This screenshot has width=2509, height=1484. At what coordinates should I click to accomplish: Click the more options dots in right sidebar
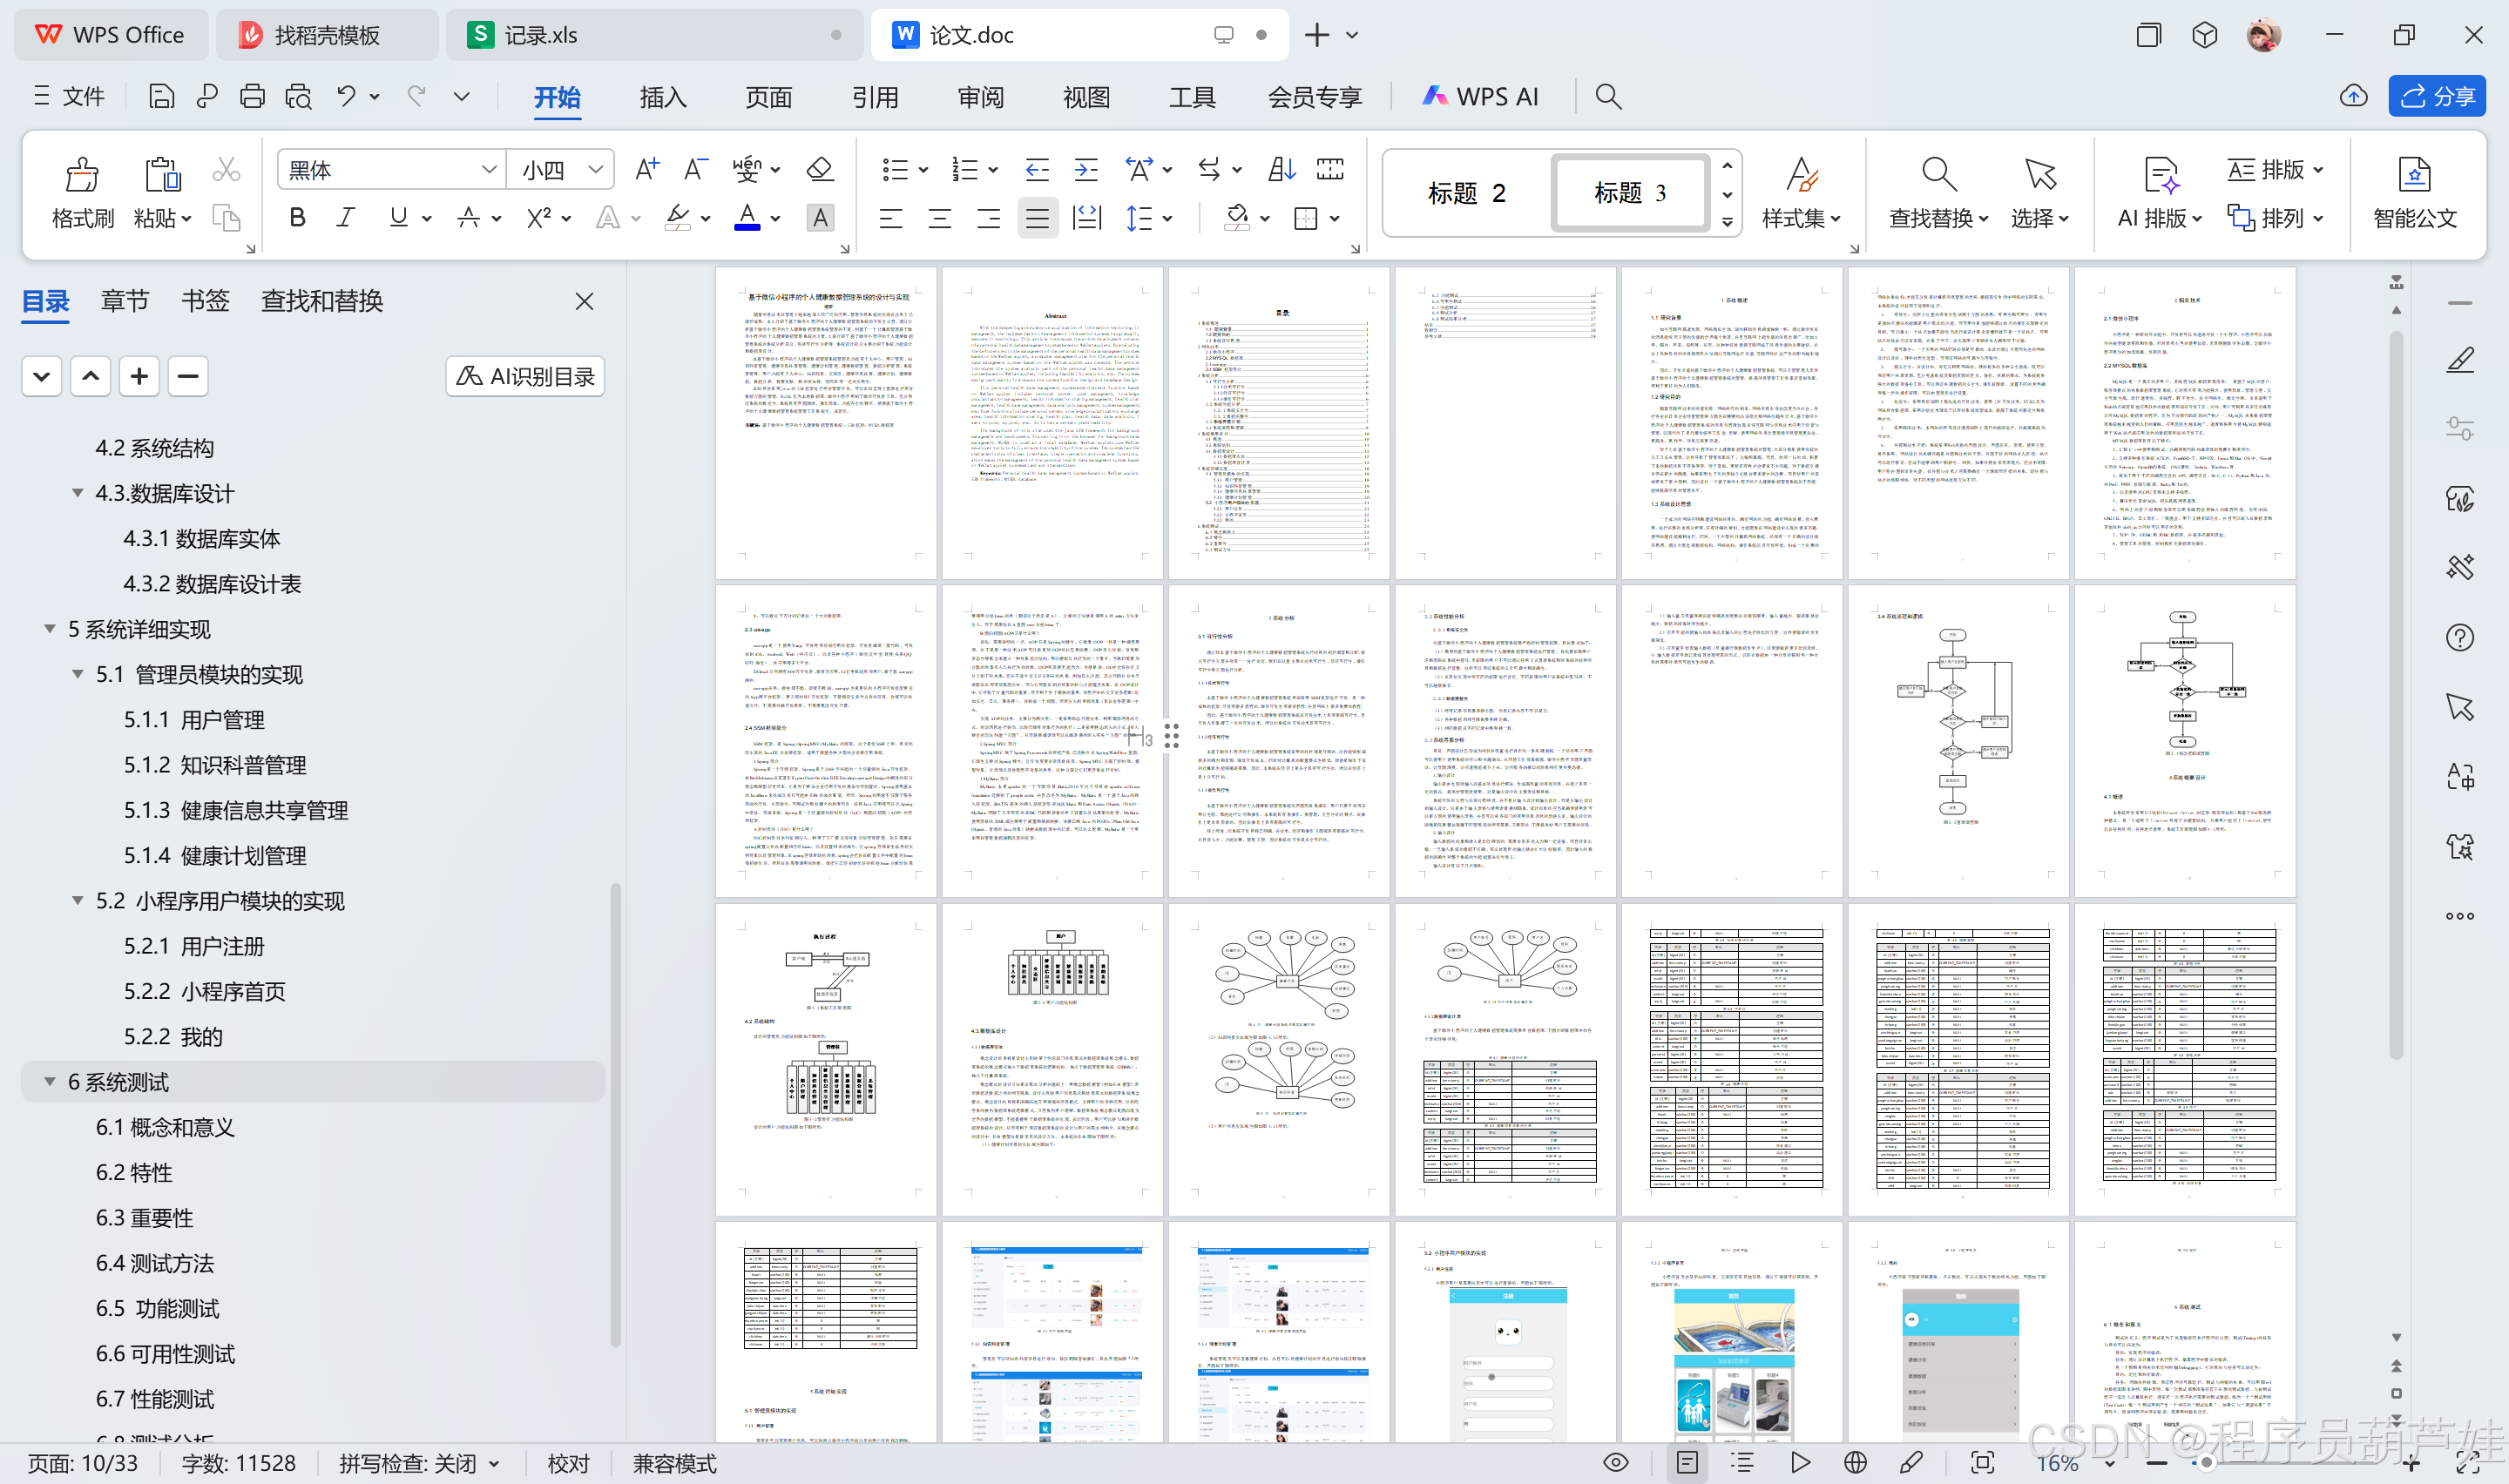pyautogui.click(x=2460, y=916)
